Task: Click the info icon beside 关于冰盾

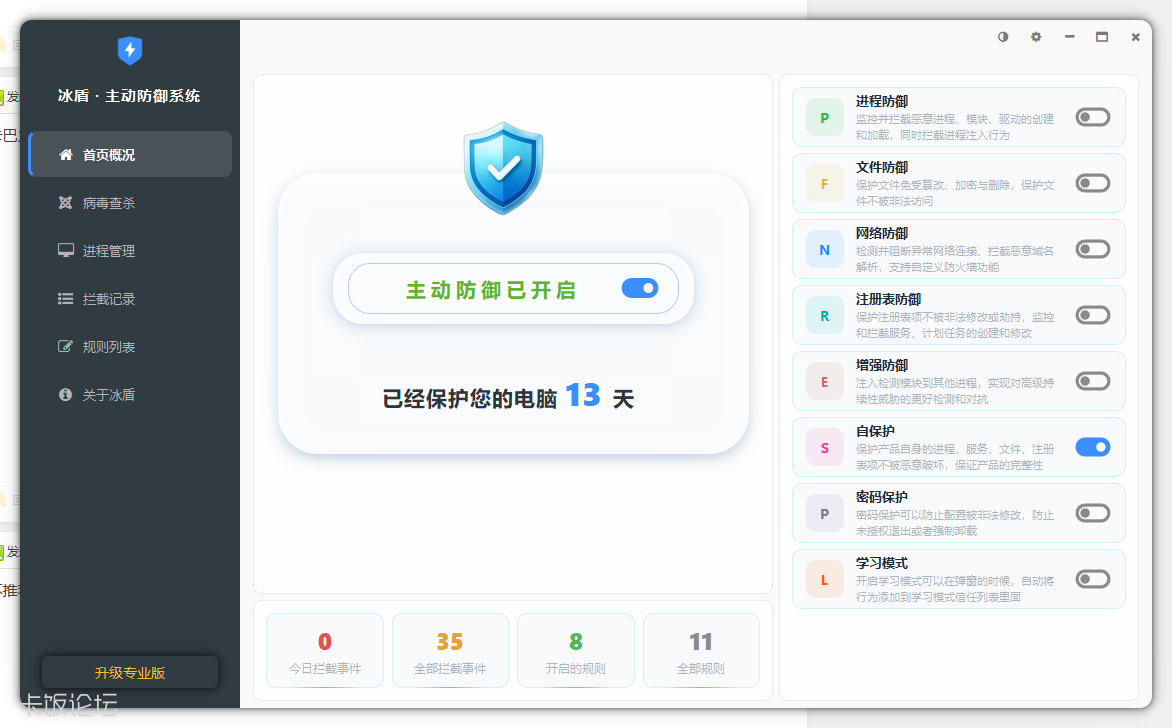Action: click(66, 395)
